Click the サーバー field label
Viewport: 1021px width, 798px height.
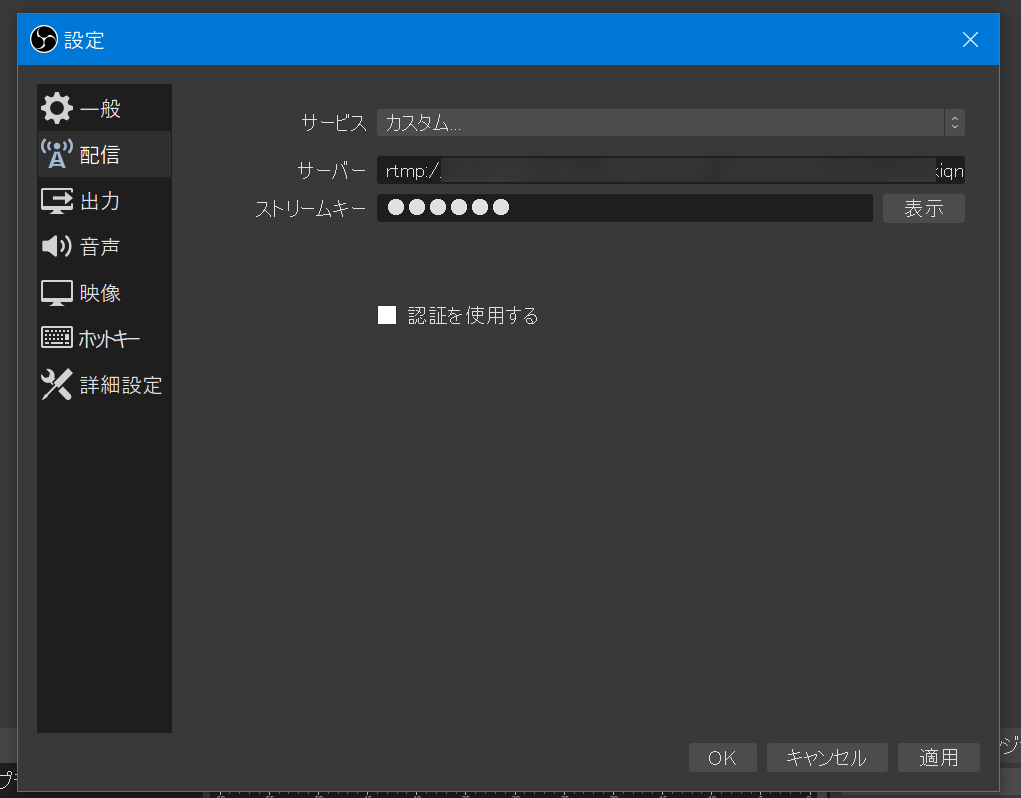[331, 171]
